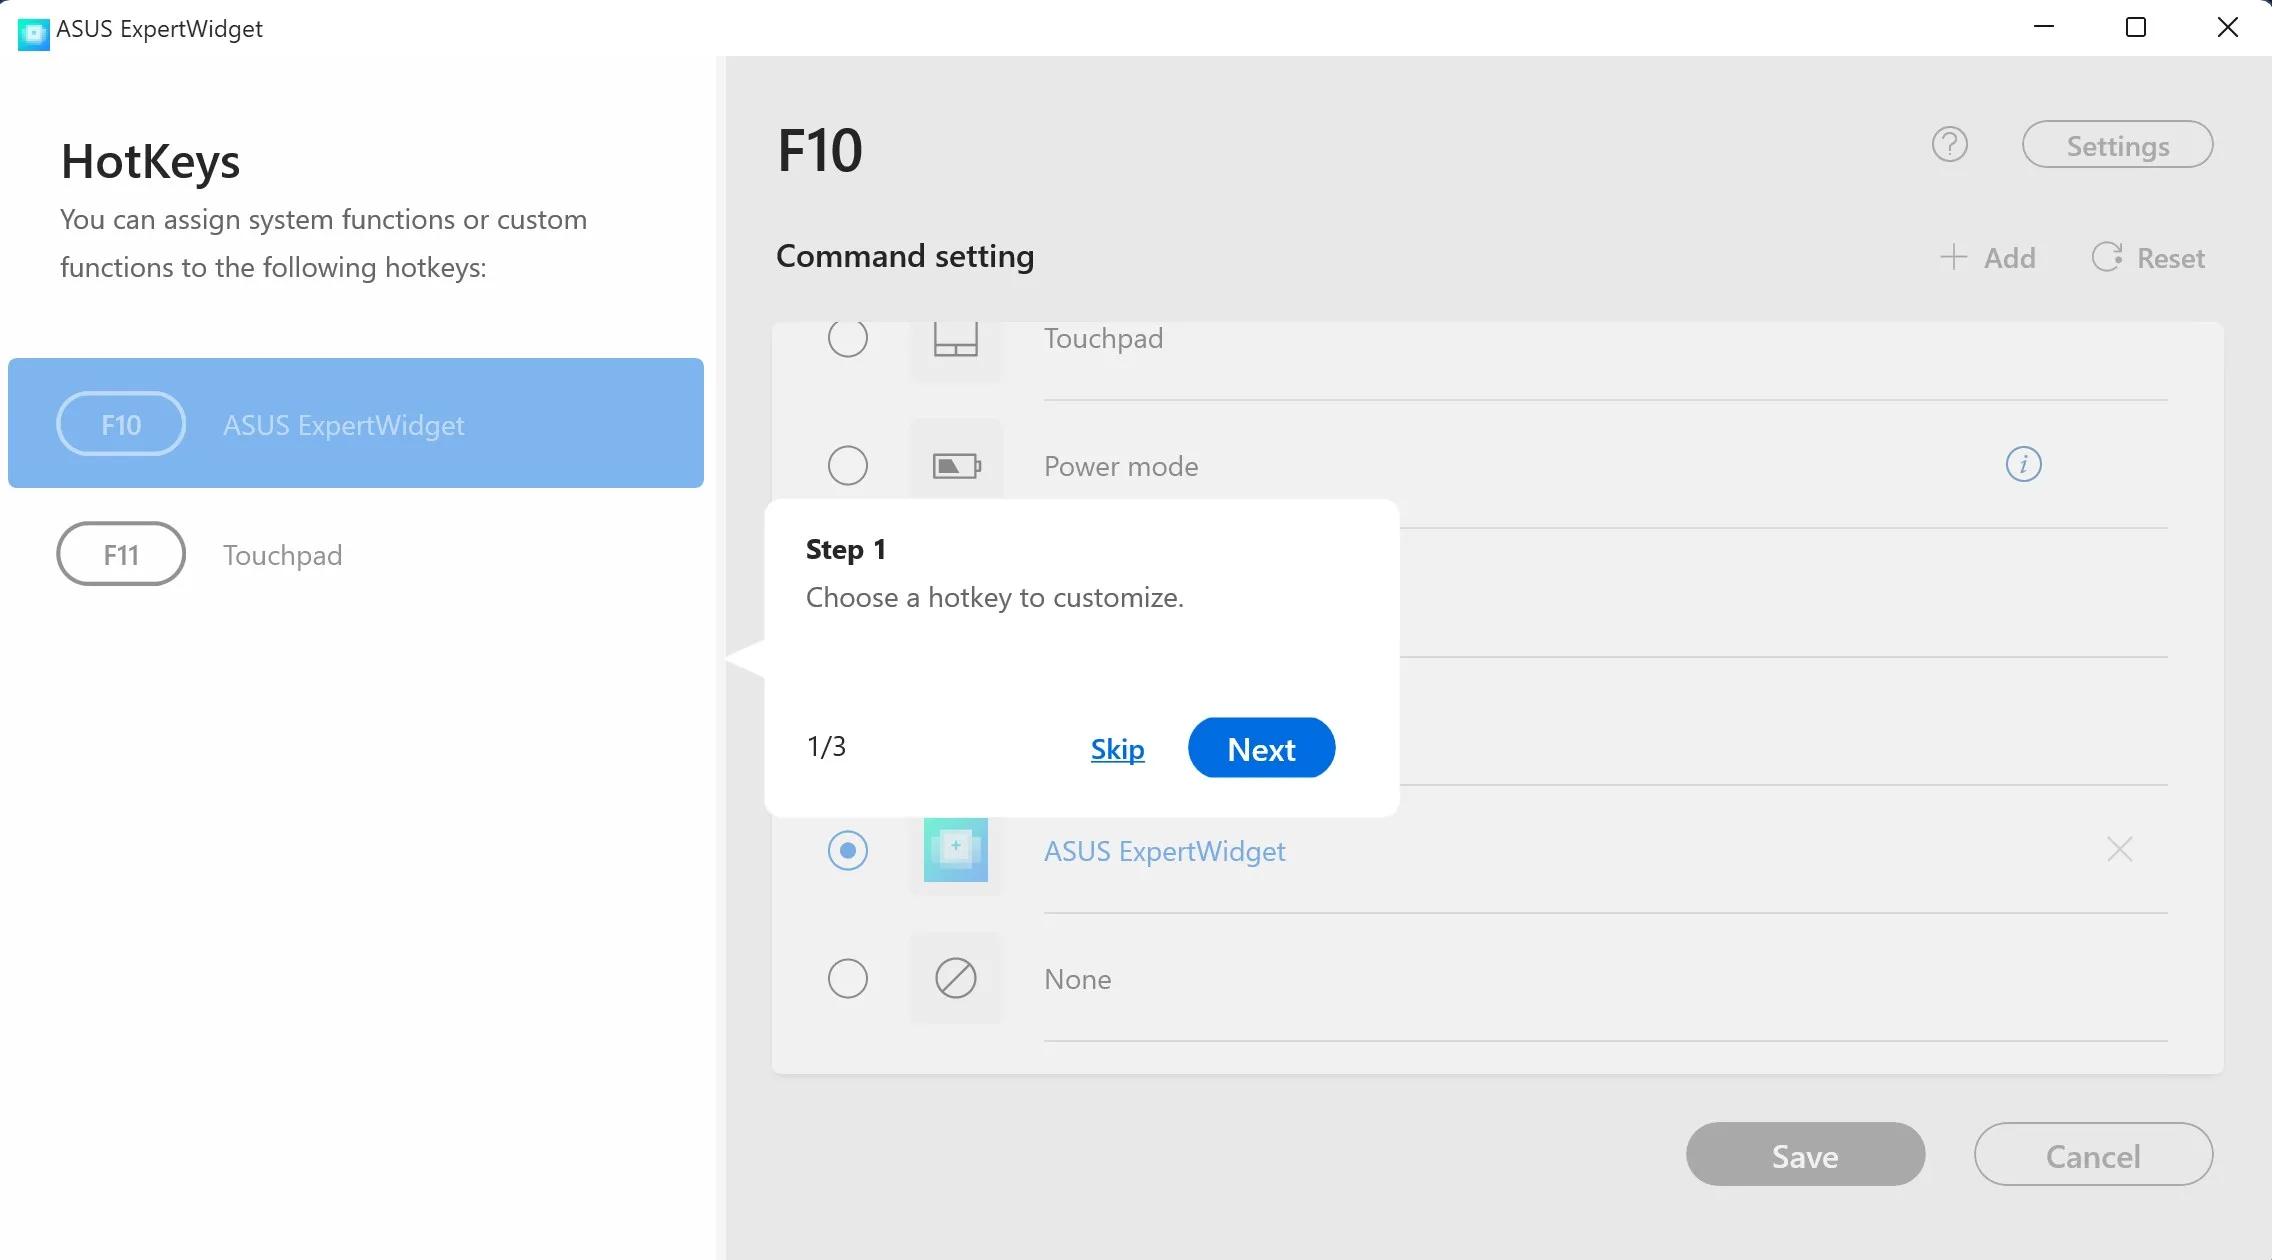This screenshot has height=1260, width=2272.
Task: Click the Next button in the tutorial
Action: point(1261,748)
